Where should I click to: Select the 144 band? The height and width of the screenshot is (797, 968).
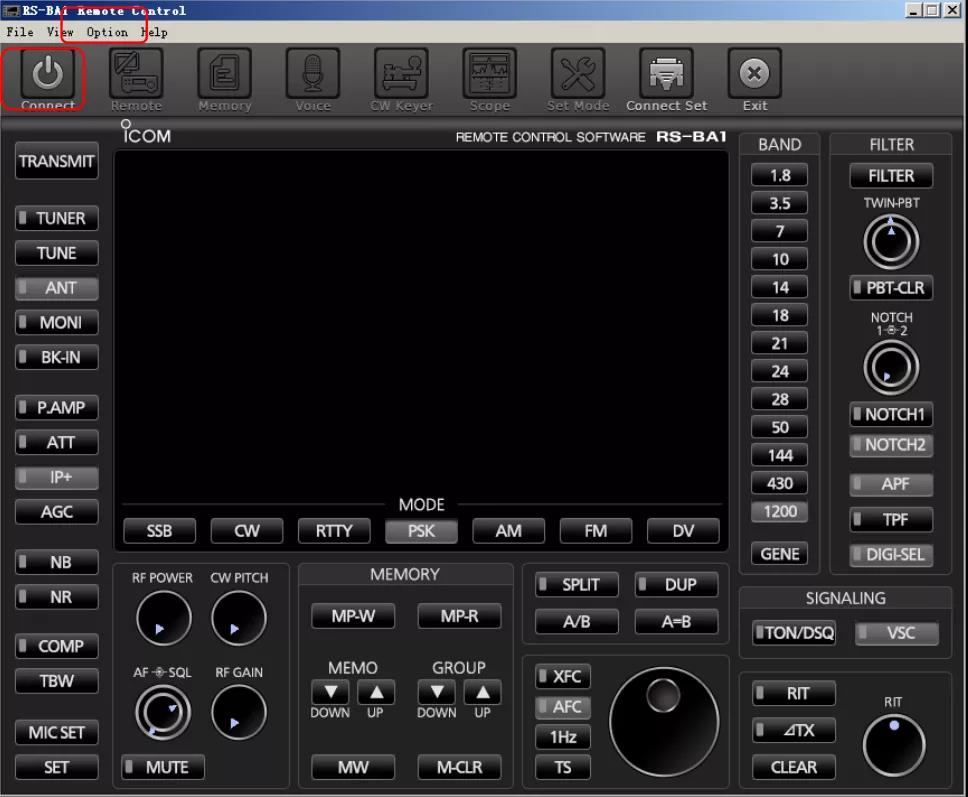pyautogui.click(x=780, y=456)
